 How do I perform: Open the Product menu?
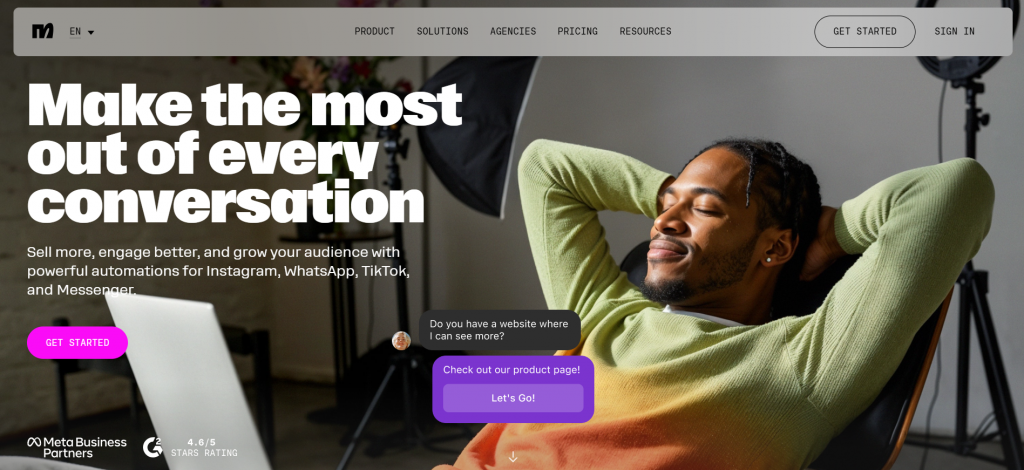tap(374, 31)
